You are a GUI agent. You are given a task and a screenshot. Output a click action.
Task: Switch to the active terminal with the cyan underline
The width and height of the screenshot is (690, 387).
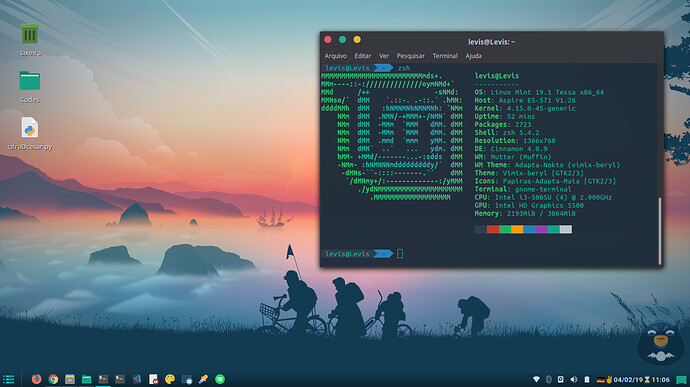coord(103,379)
